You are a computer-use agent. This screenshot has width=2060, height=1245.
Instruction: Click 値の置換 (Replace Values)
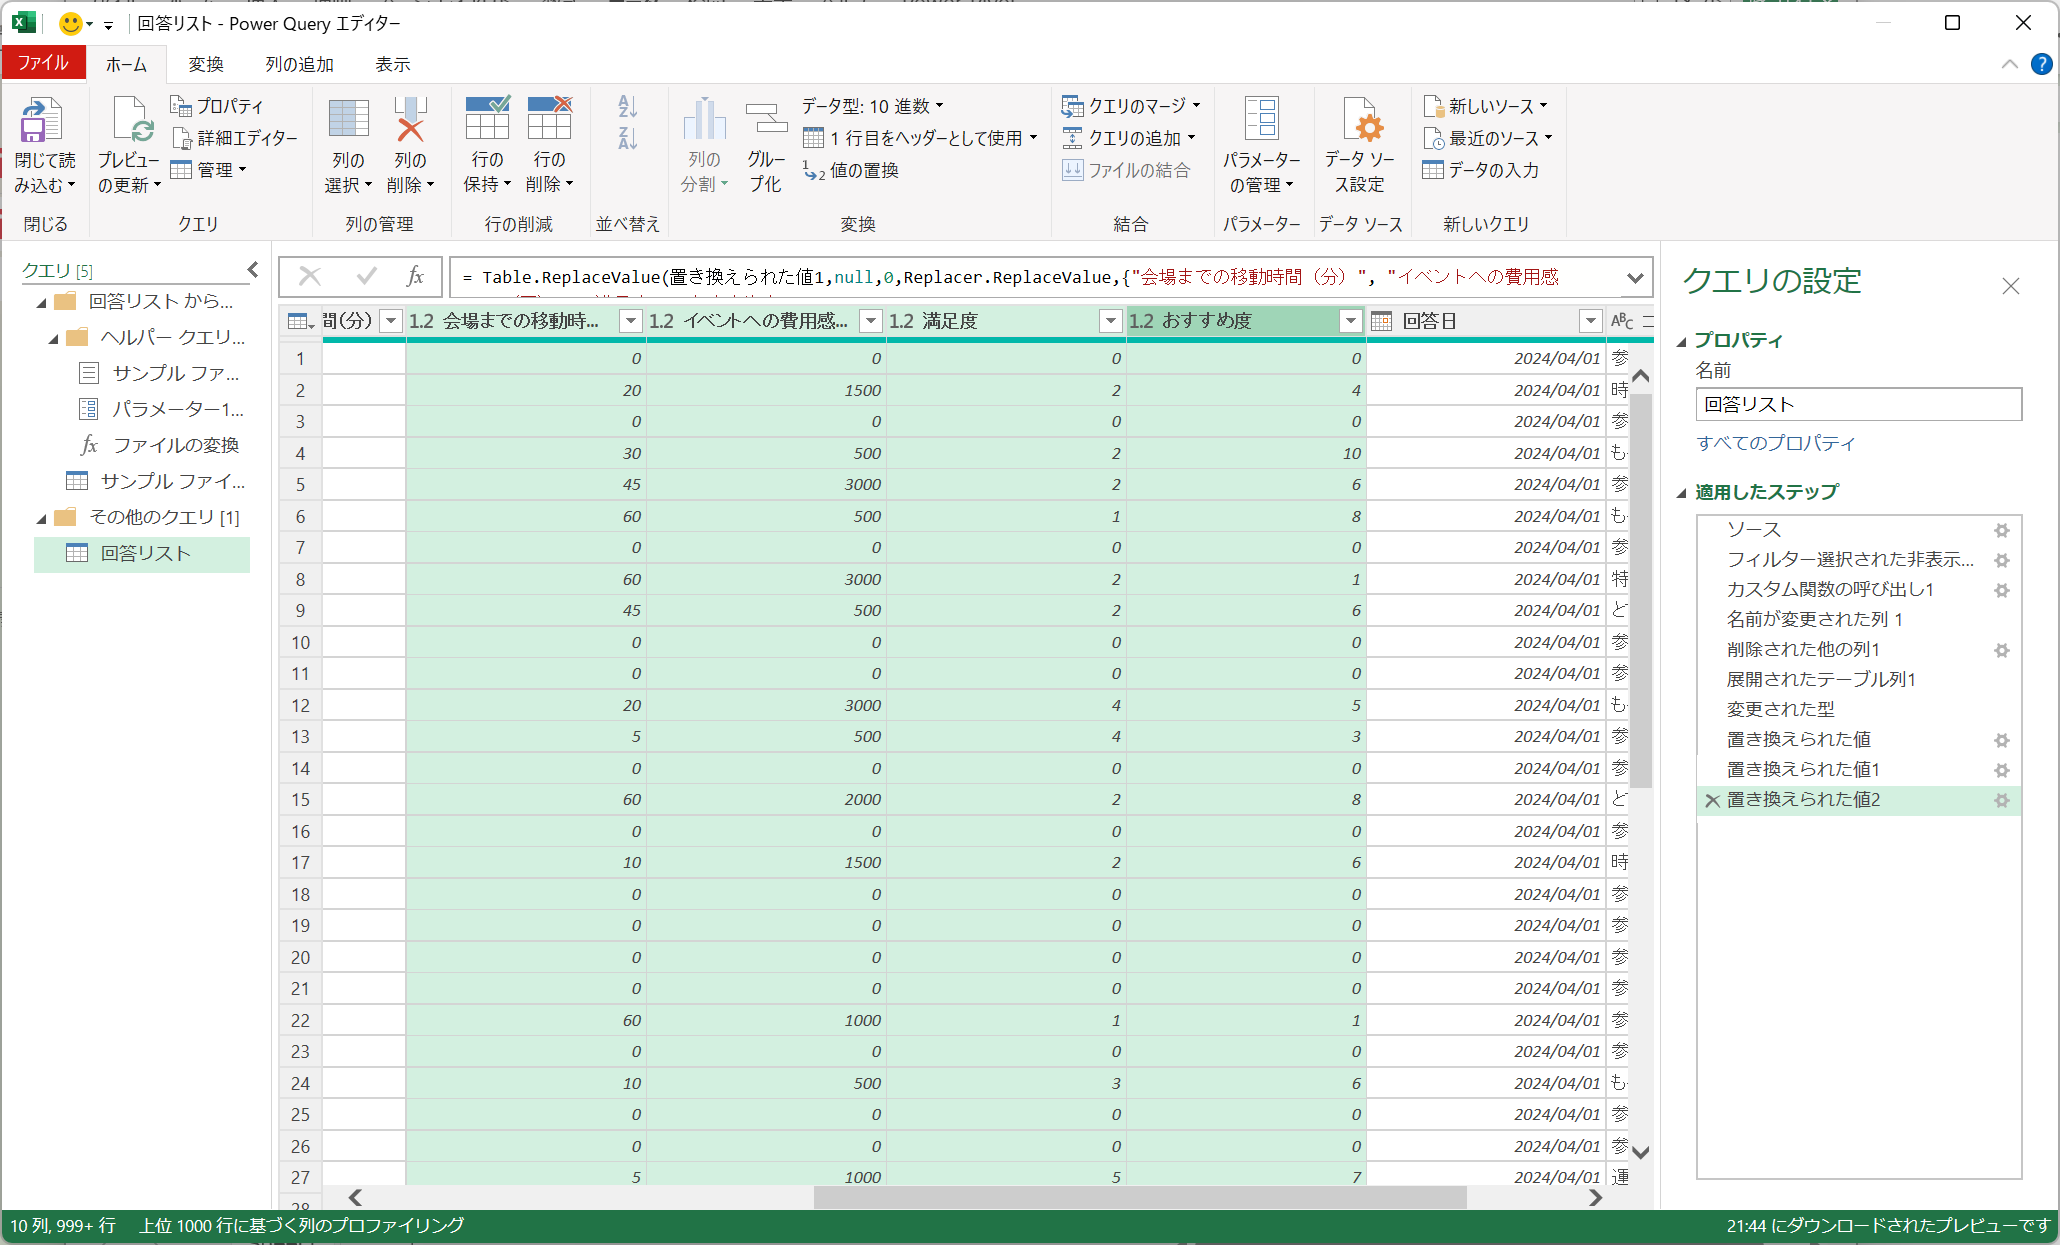[x=850, y=170]
